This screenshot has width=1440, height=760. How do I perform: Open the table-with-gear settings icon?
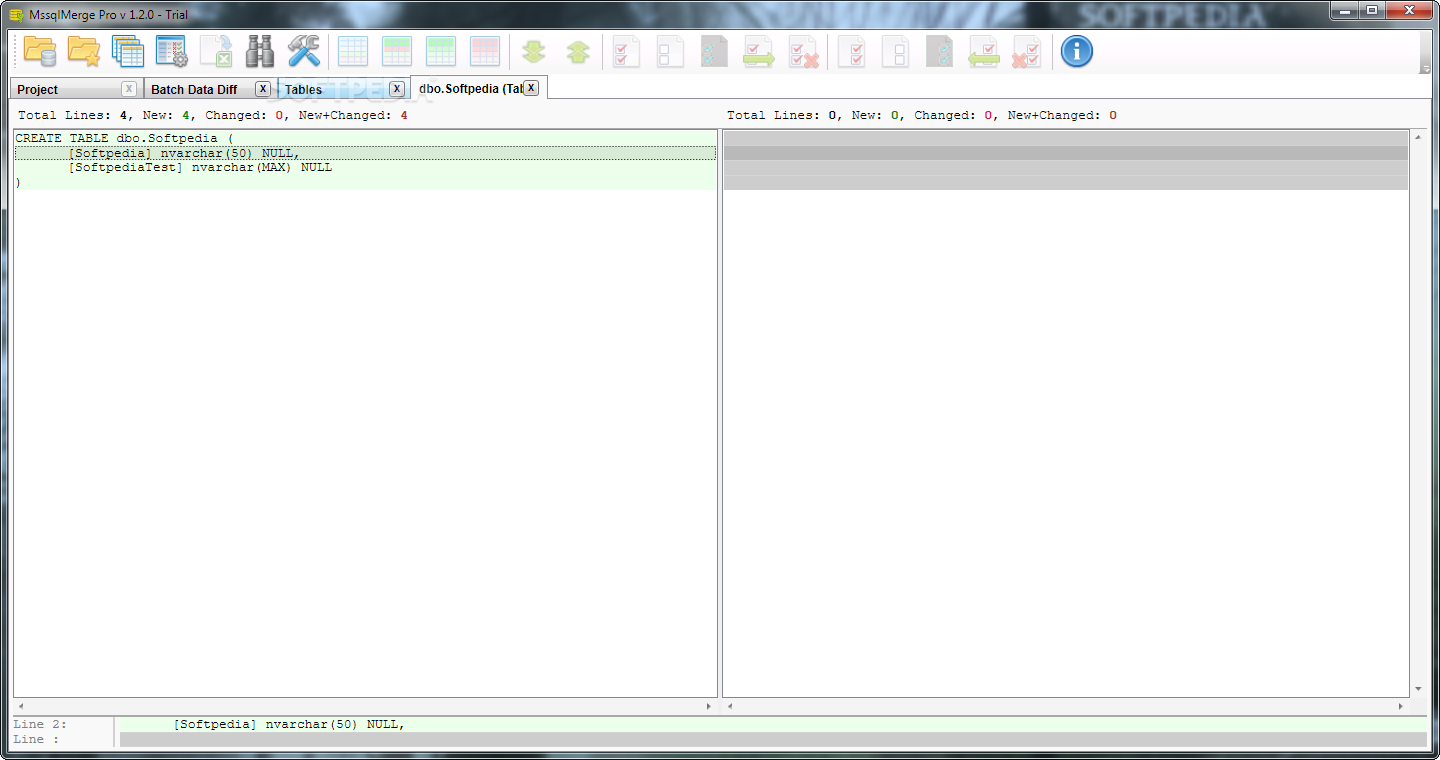[x=172, y=51]
